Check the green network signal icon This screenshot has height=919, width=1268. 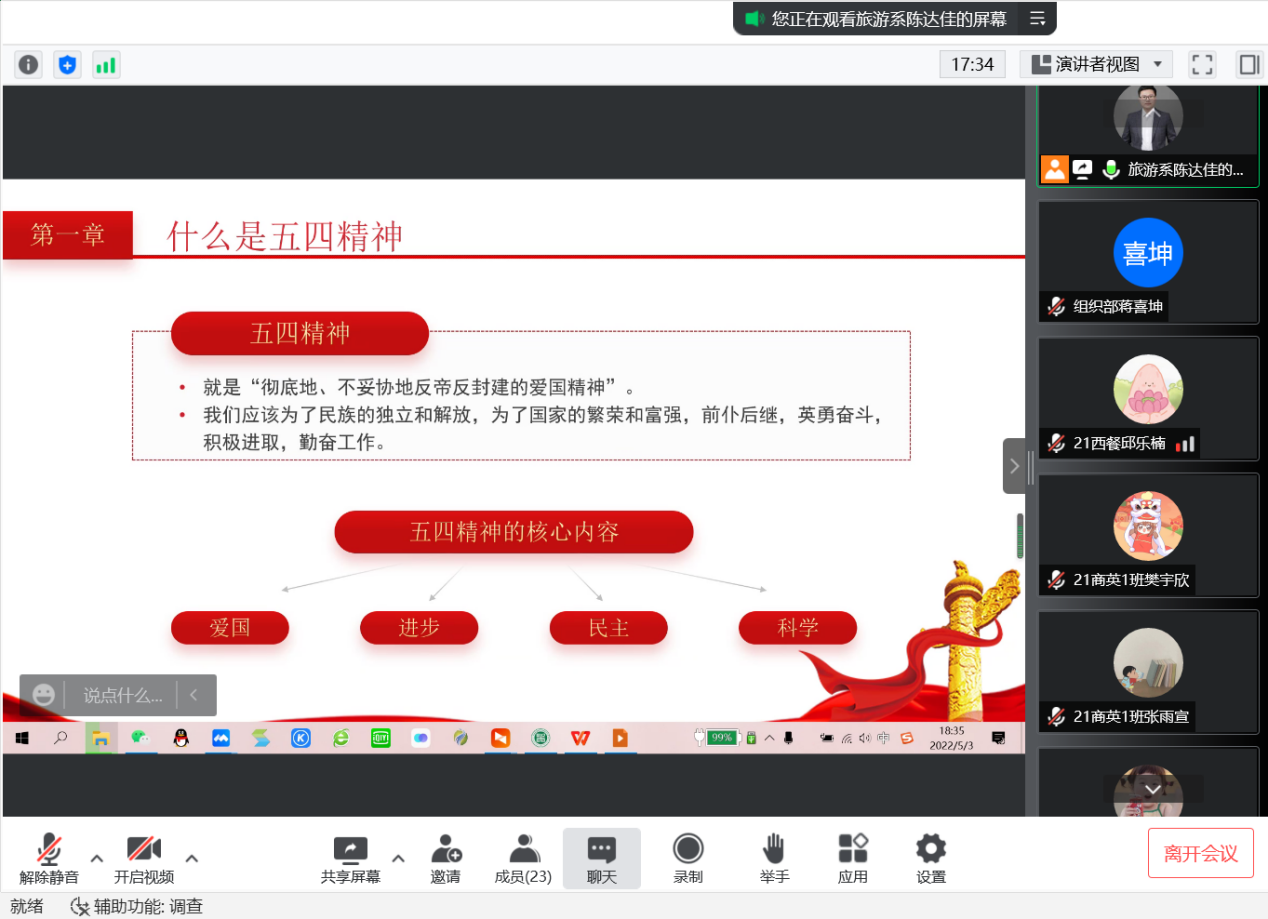[x=105, y=65]
